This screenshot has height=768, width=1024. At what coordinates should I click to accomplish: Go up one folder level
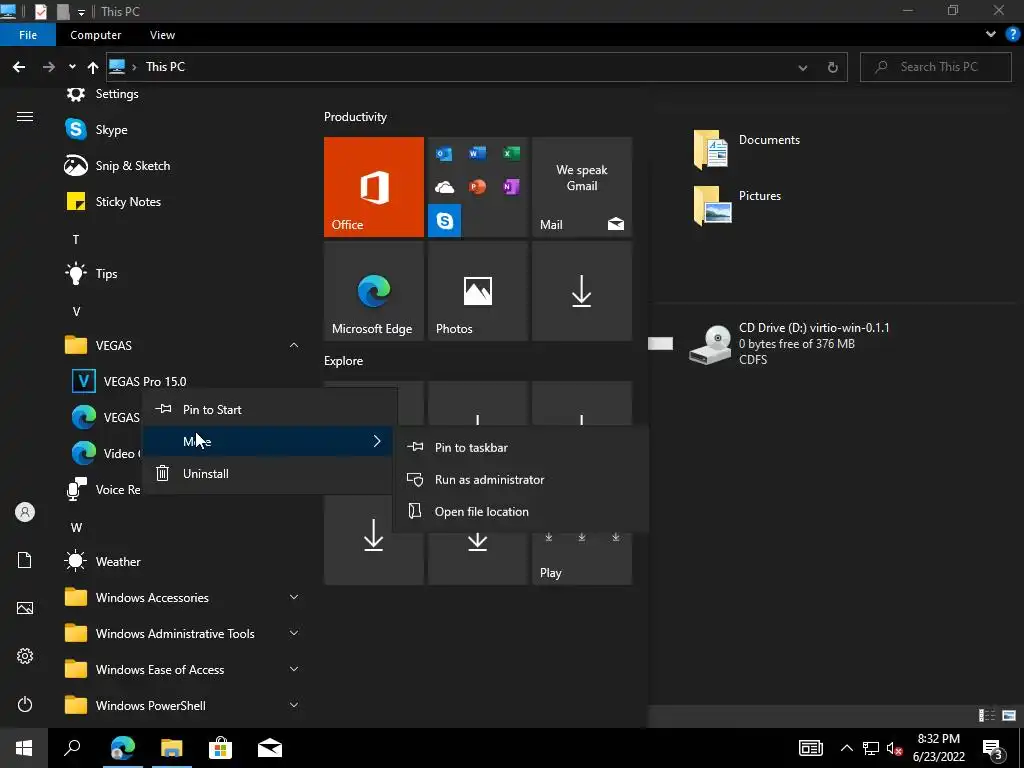[x=93, y=67]
